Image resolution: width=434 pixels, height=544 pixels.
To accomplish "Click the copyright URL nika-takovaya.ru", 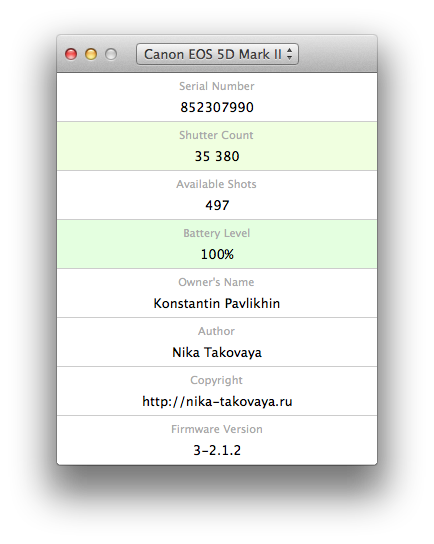I will (217, 401).
